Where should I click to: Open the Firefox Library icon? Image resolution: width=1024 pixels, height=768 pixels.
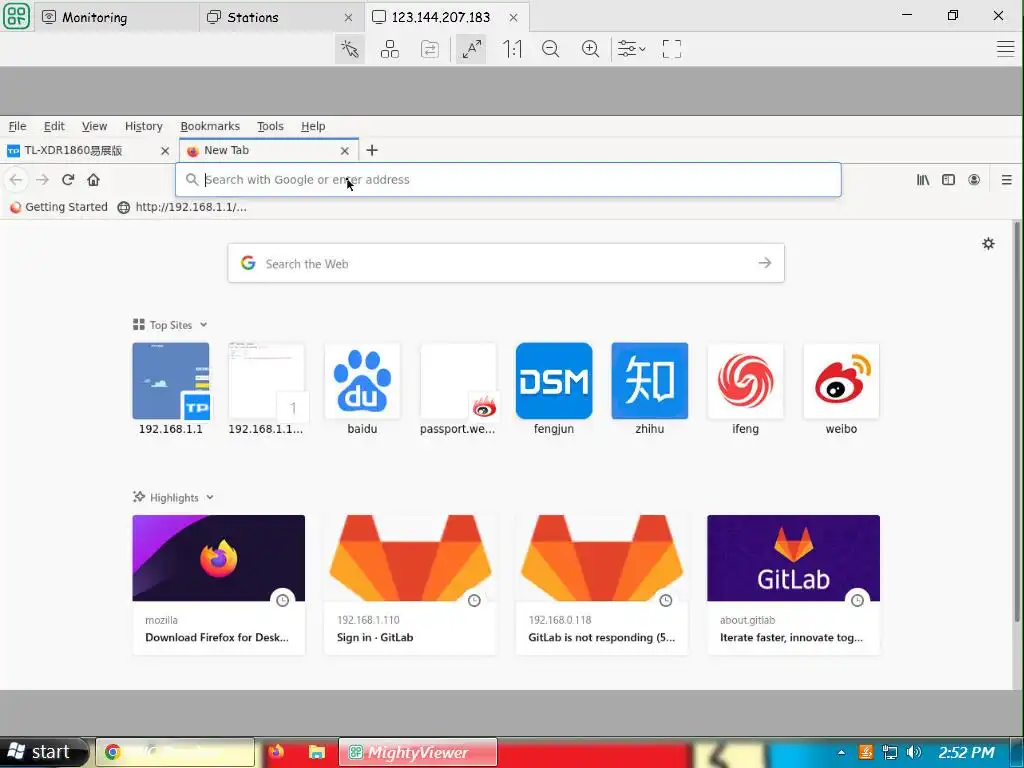(923, 180)
